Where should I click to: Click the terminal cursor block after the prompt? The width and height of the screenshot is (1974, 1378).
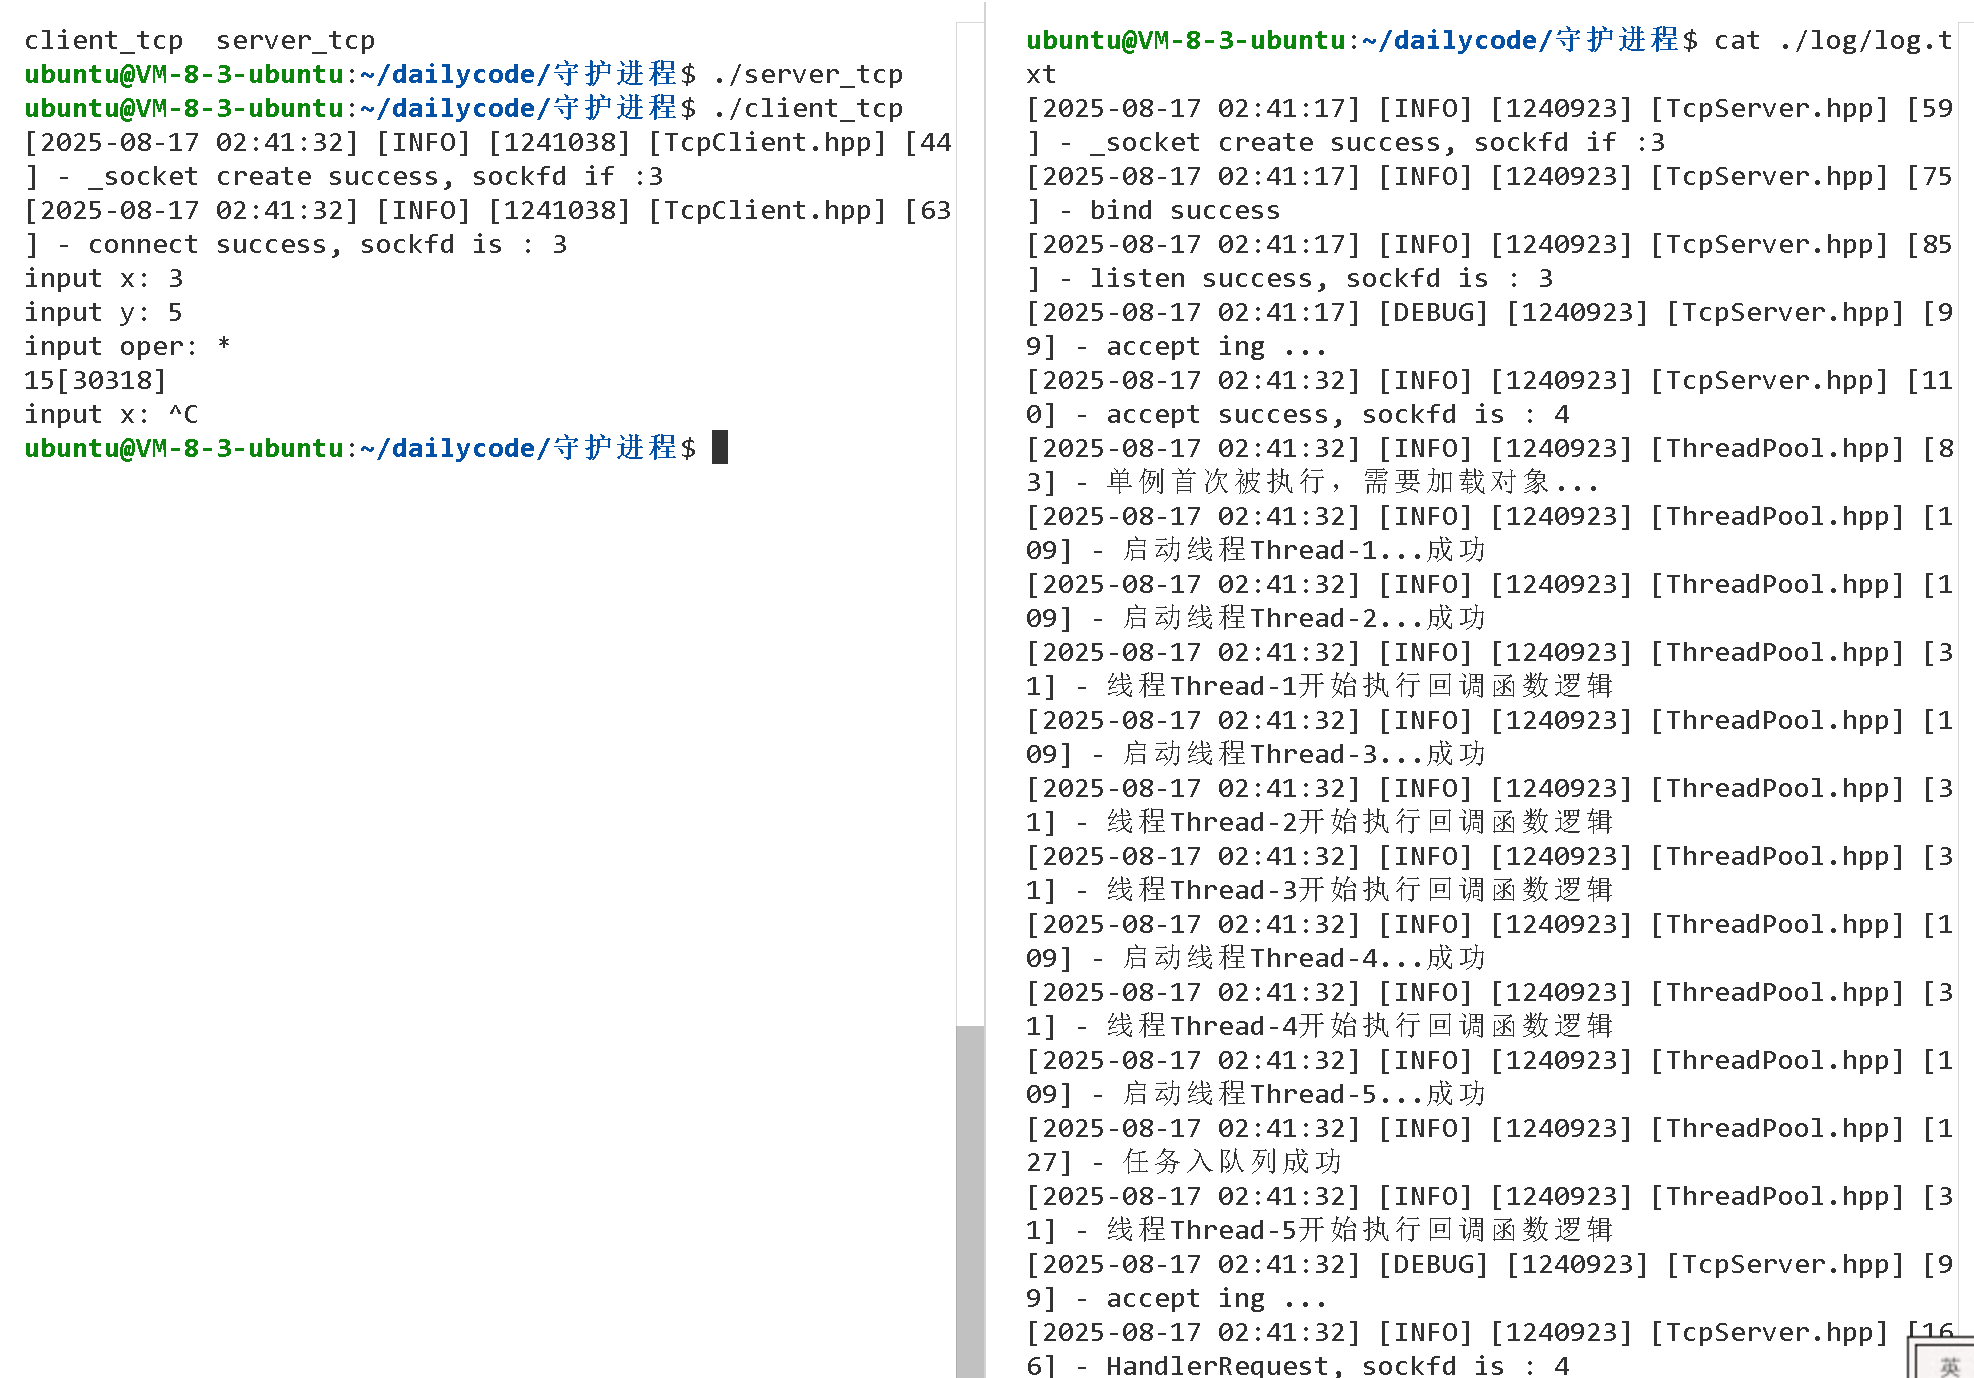720,447
